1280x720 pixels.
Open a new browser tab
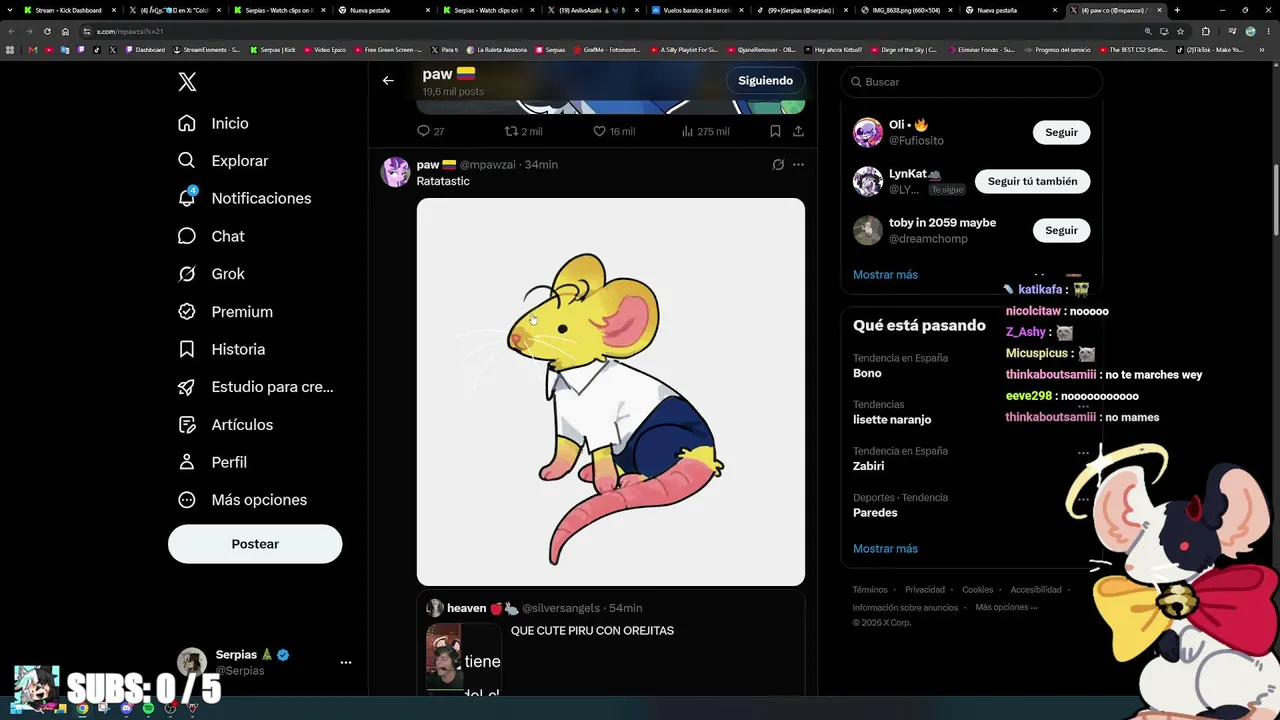[x=1177, y=10]
